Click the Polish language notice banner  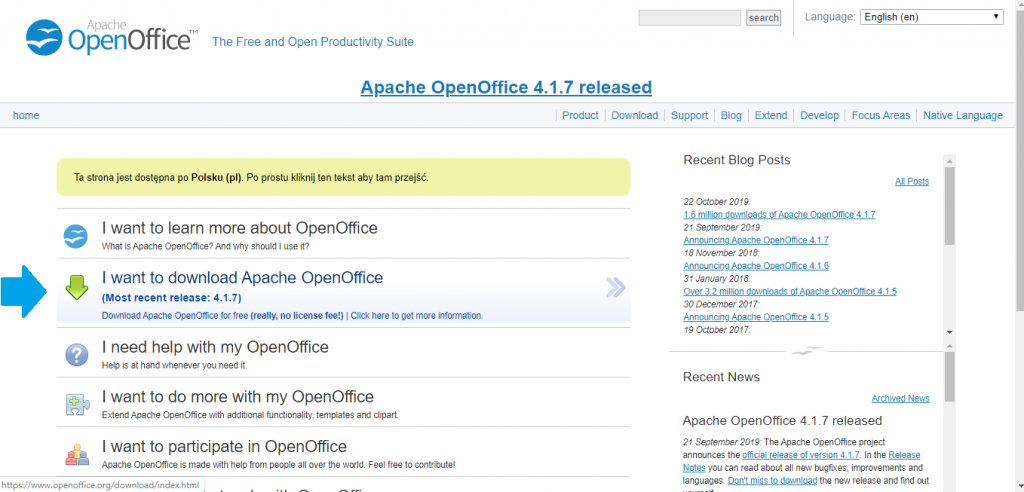coord(344,177)
